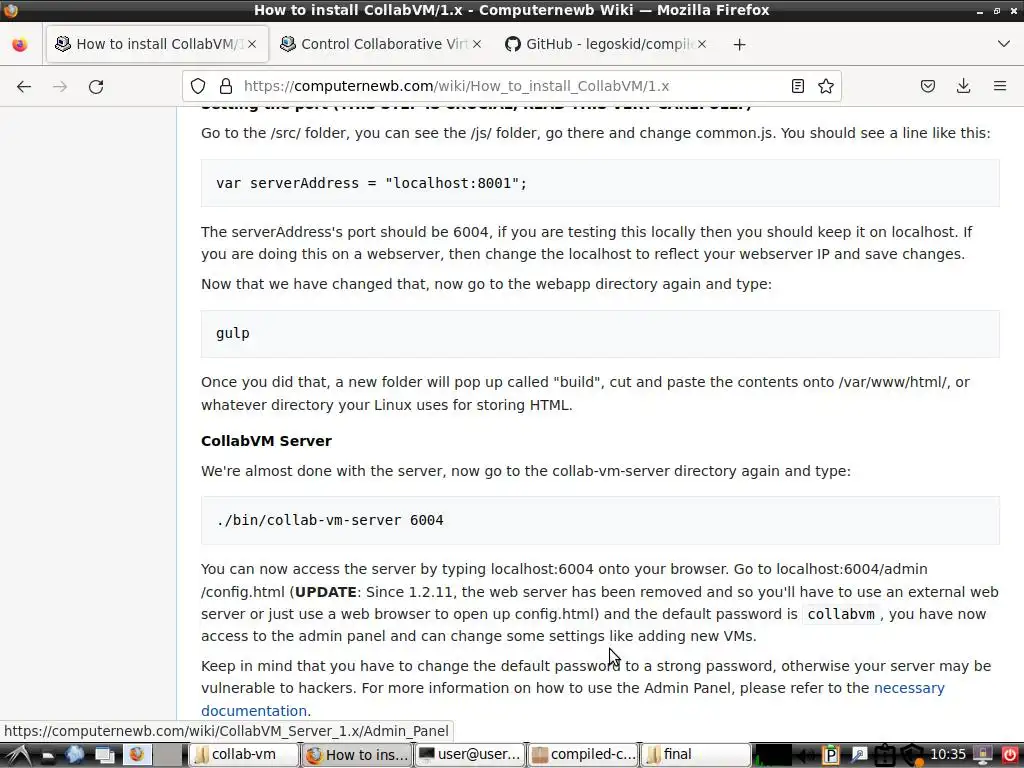1024x768 pixels.
Task: Open the red power logout button
Action: click(x=1010, y=755)
